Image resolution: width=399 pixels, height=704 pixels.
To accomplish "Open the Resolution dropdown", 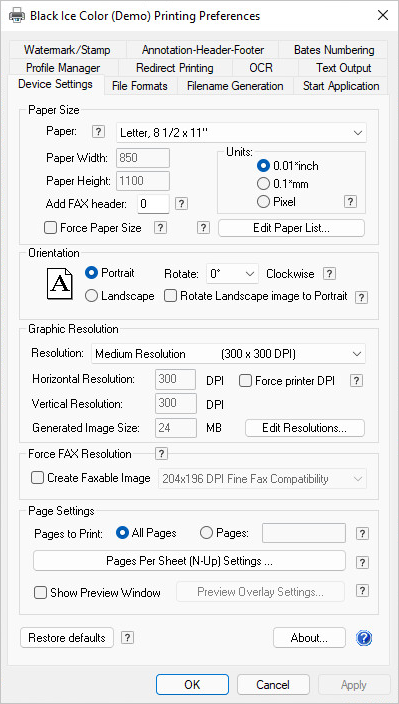I will (228, 354).
